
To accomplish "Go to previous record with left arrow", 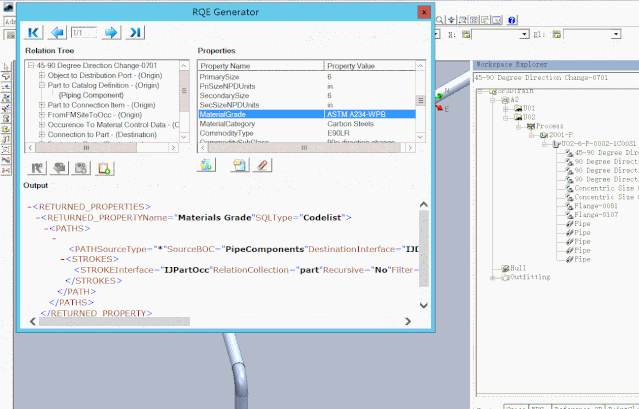I will pyautogui.click(x=57, y=33).
